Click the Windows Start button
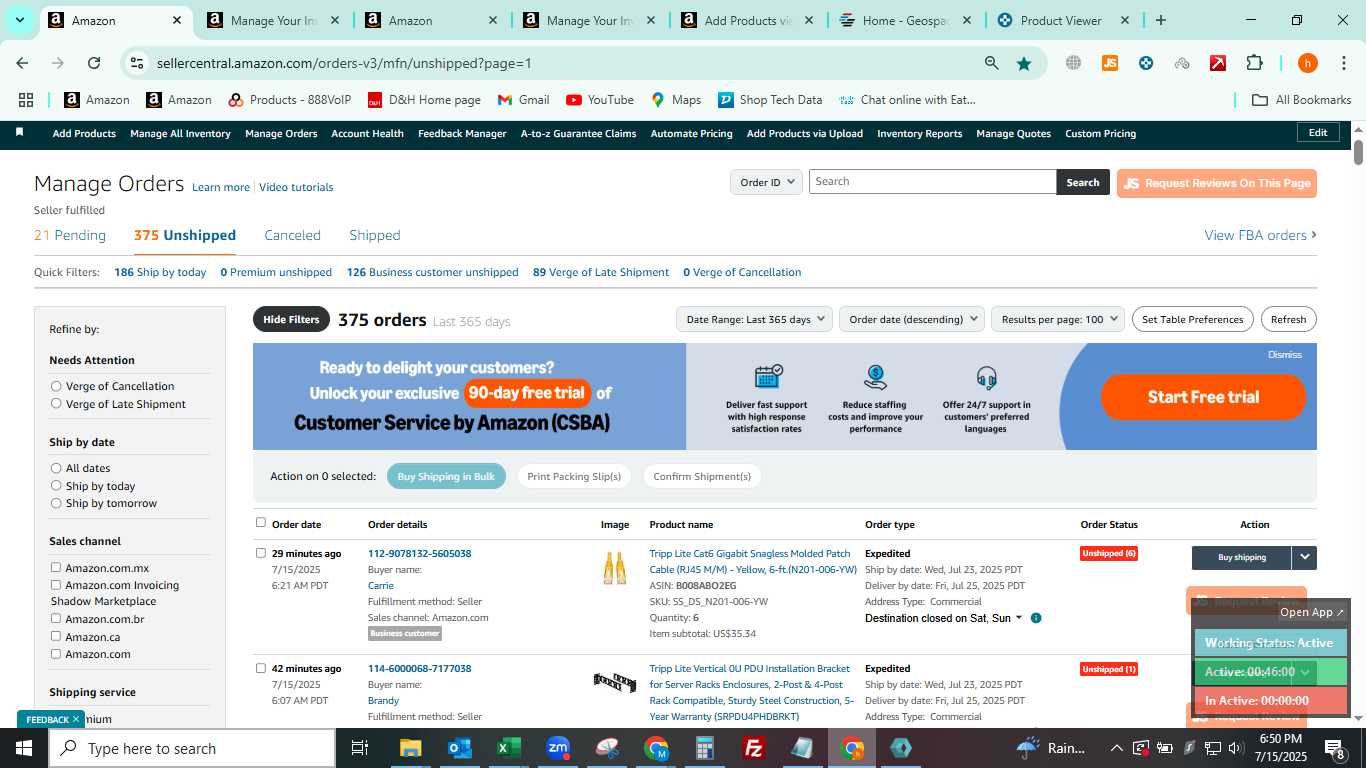 click(23, 748)
